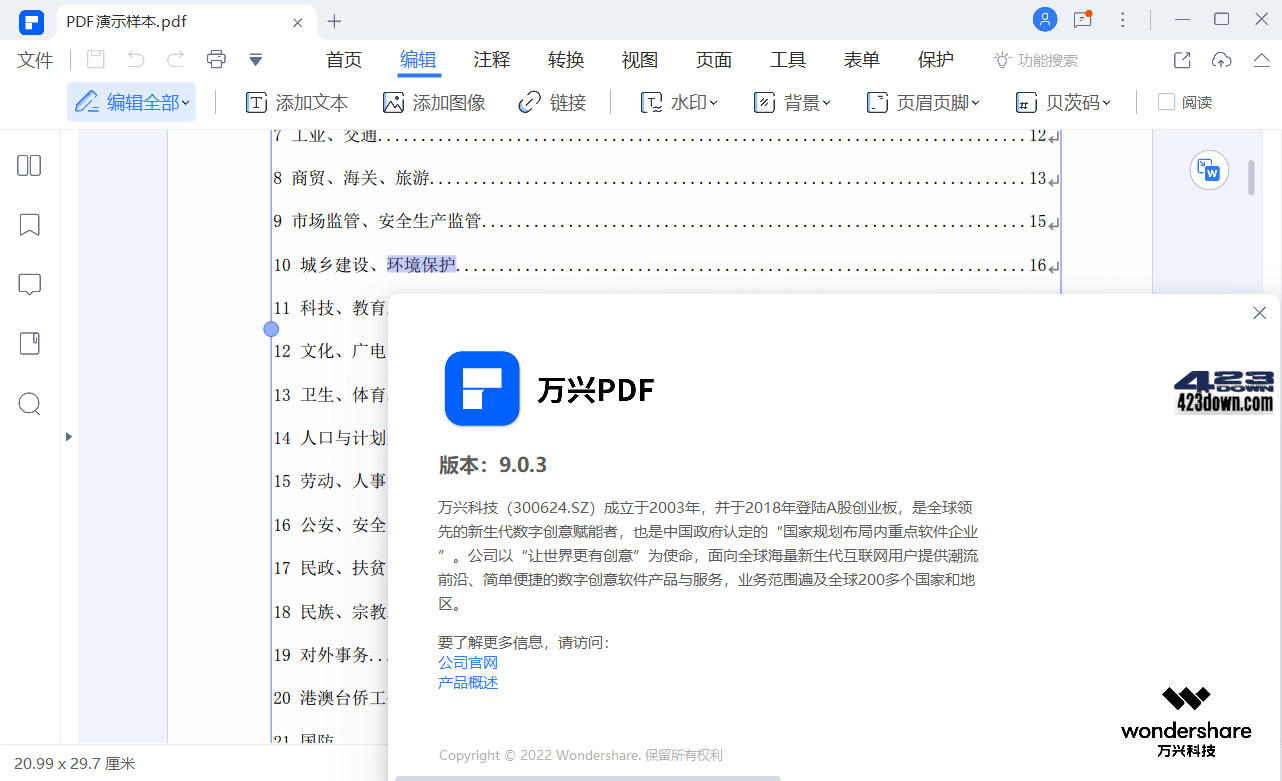Open the 文件 menu

35,59
